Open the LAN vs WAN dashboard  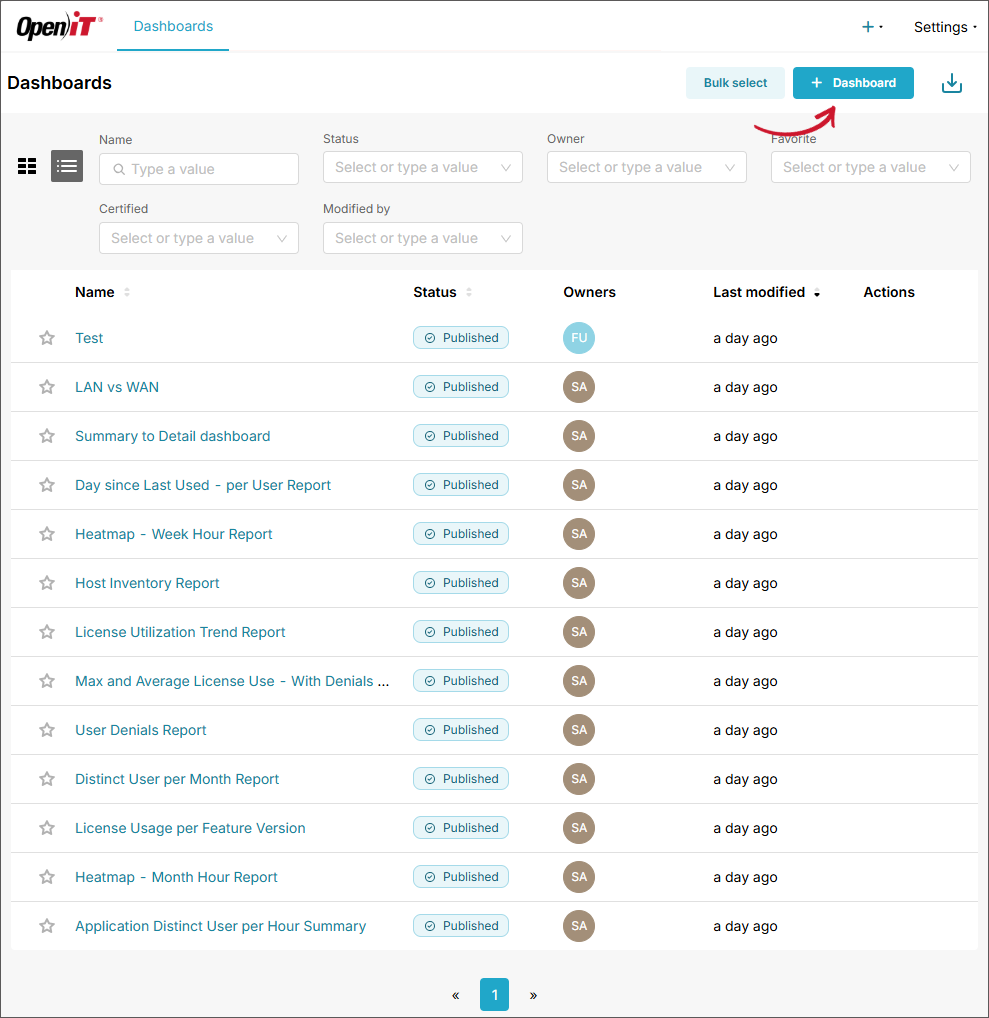click(117, 387)
